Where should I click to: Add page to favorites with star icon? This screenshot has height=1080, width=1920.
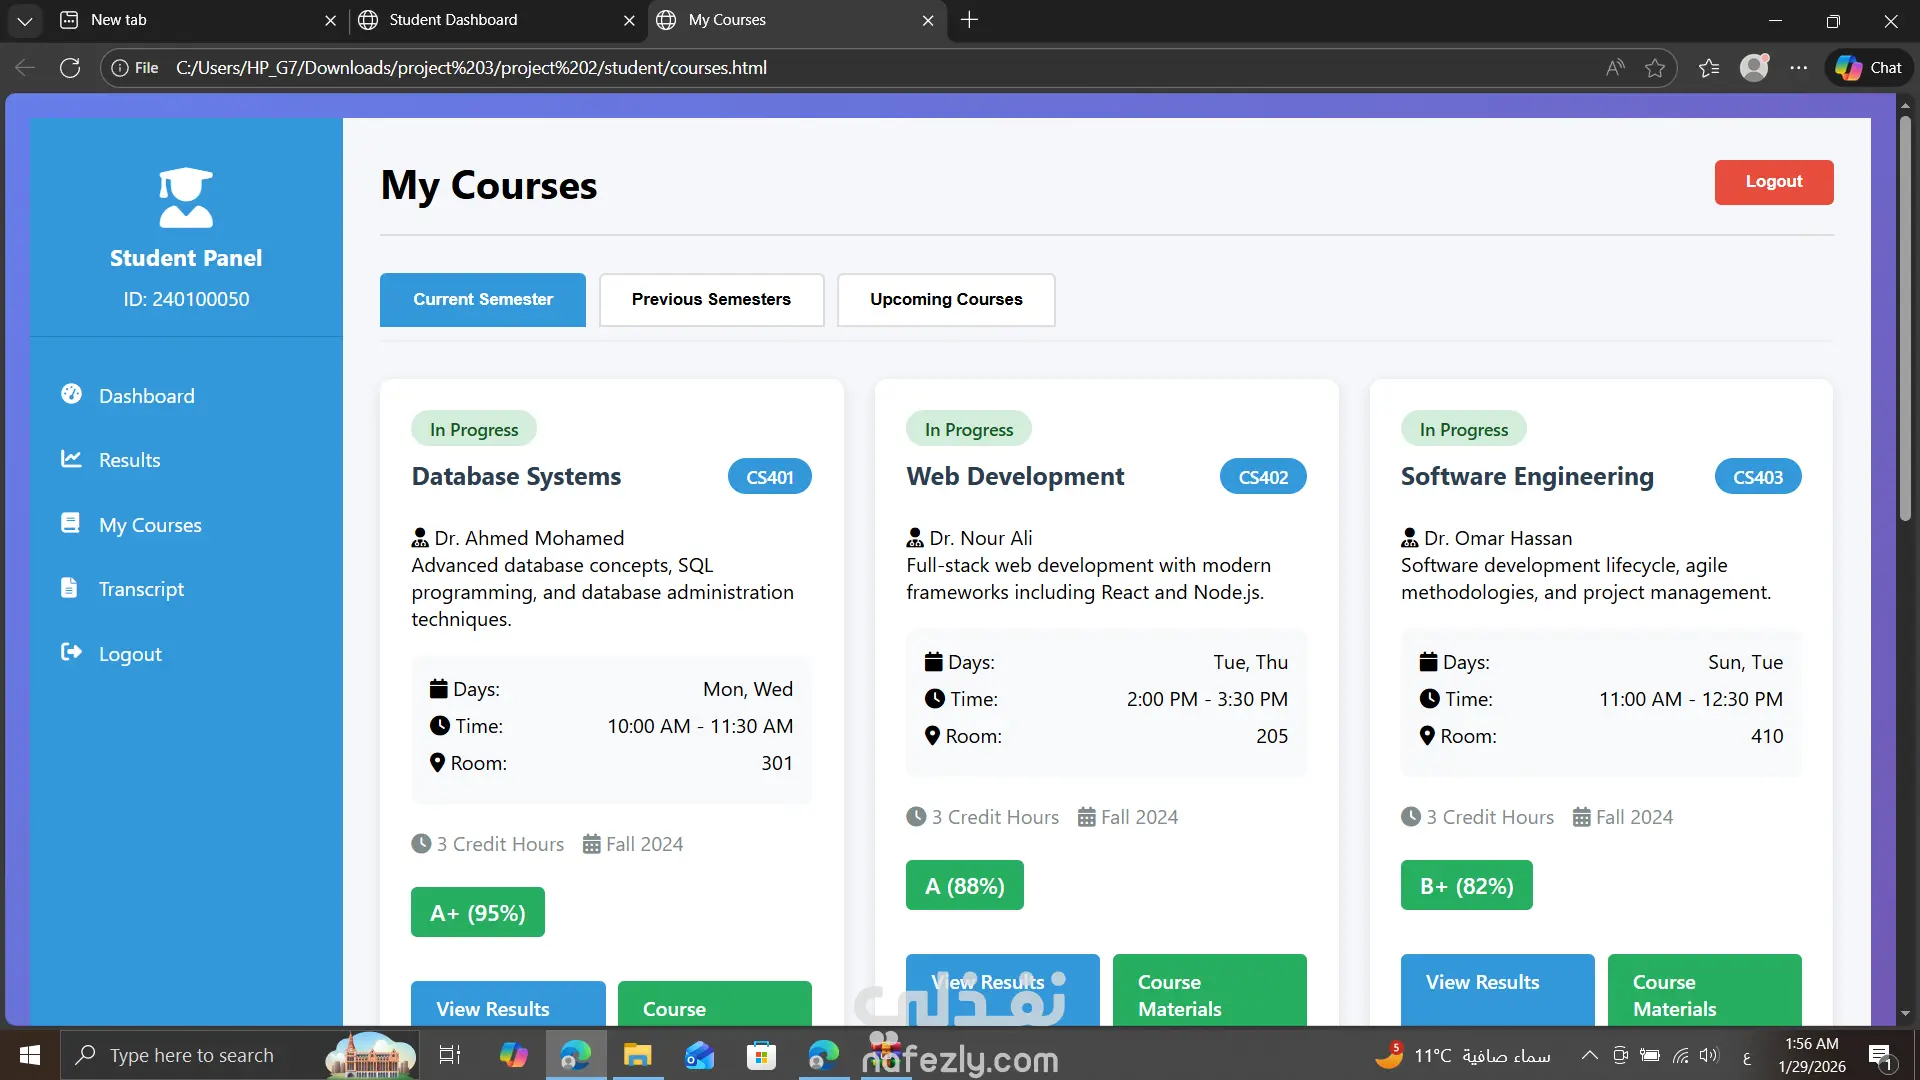click(1655, 68)
